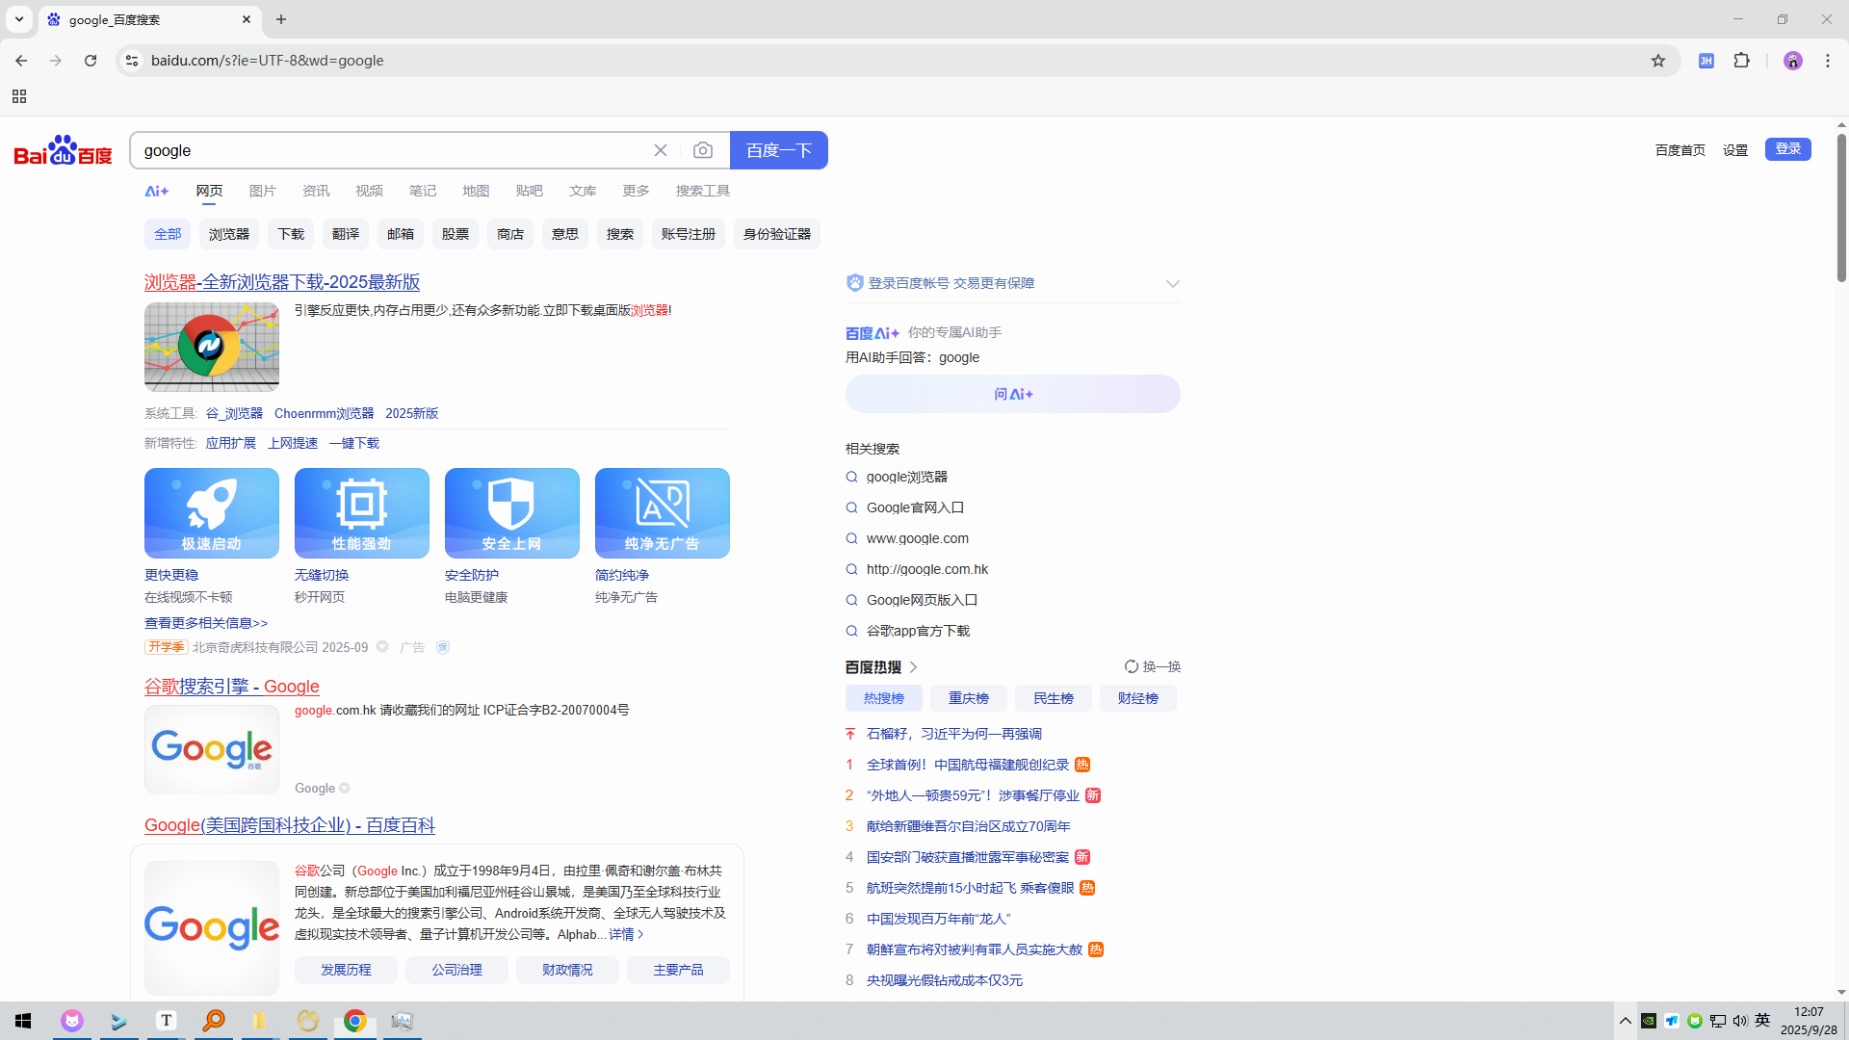This screenshot has height=1040, width=1849.
Task: Click the camera image search icon
Action: (x=702, y=150)
